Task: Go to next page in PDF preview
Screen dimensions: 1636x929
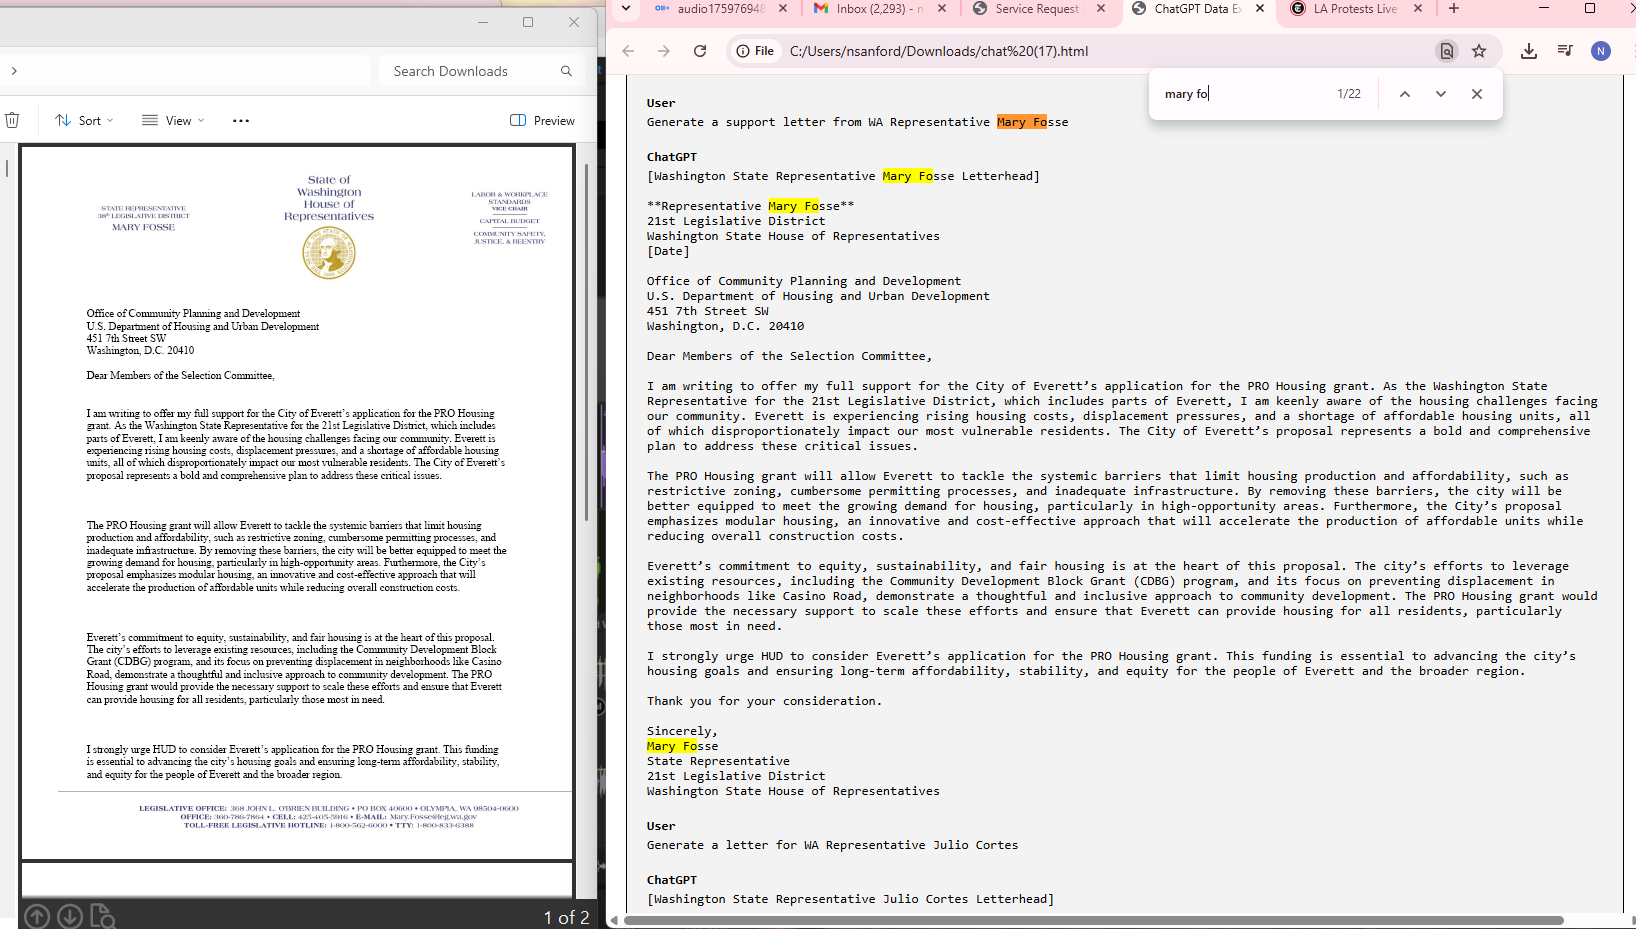Action: click(70, 916)
